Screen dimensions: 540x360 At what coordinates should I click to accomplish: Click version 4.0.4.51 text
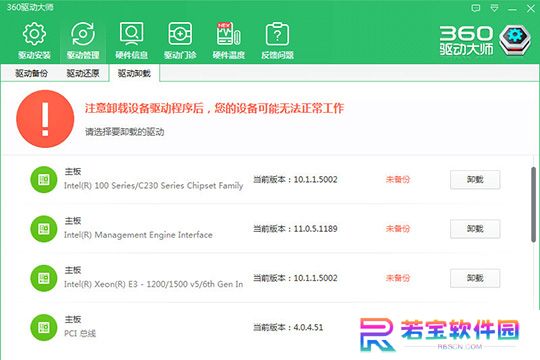pyautogui.click(x=308, y=327)
